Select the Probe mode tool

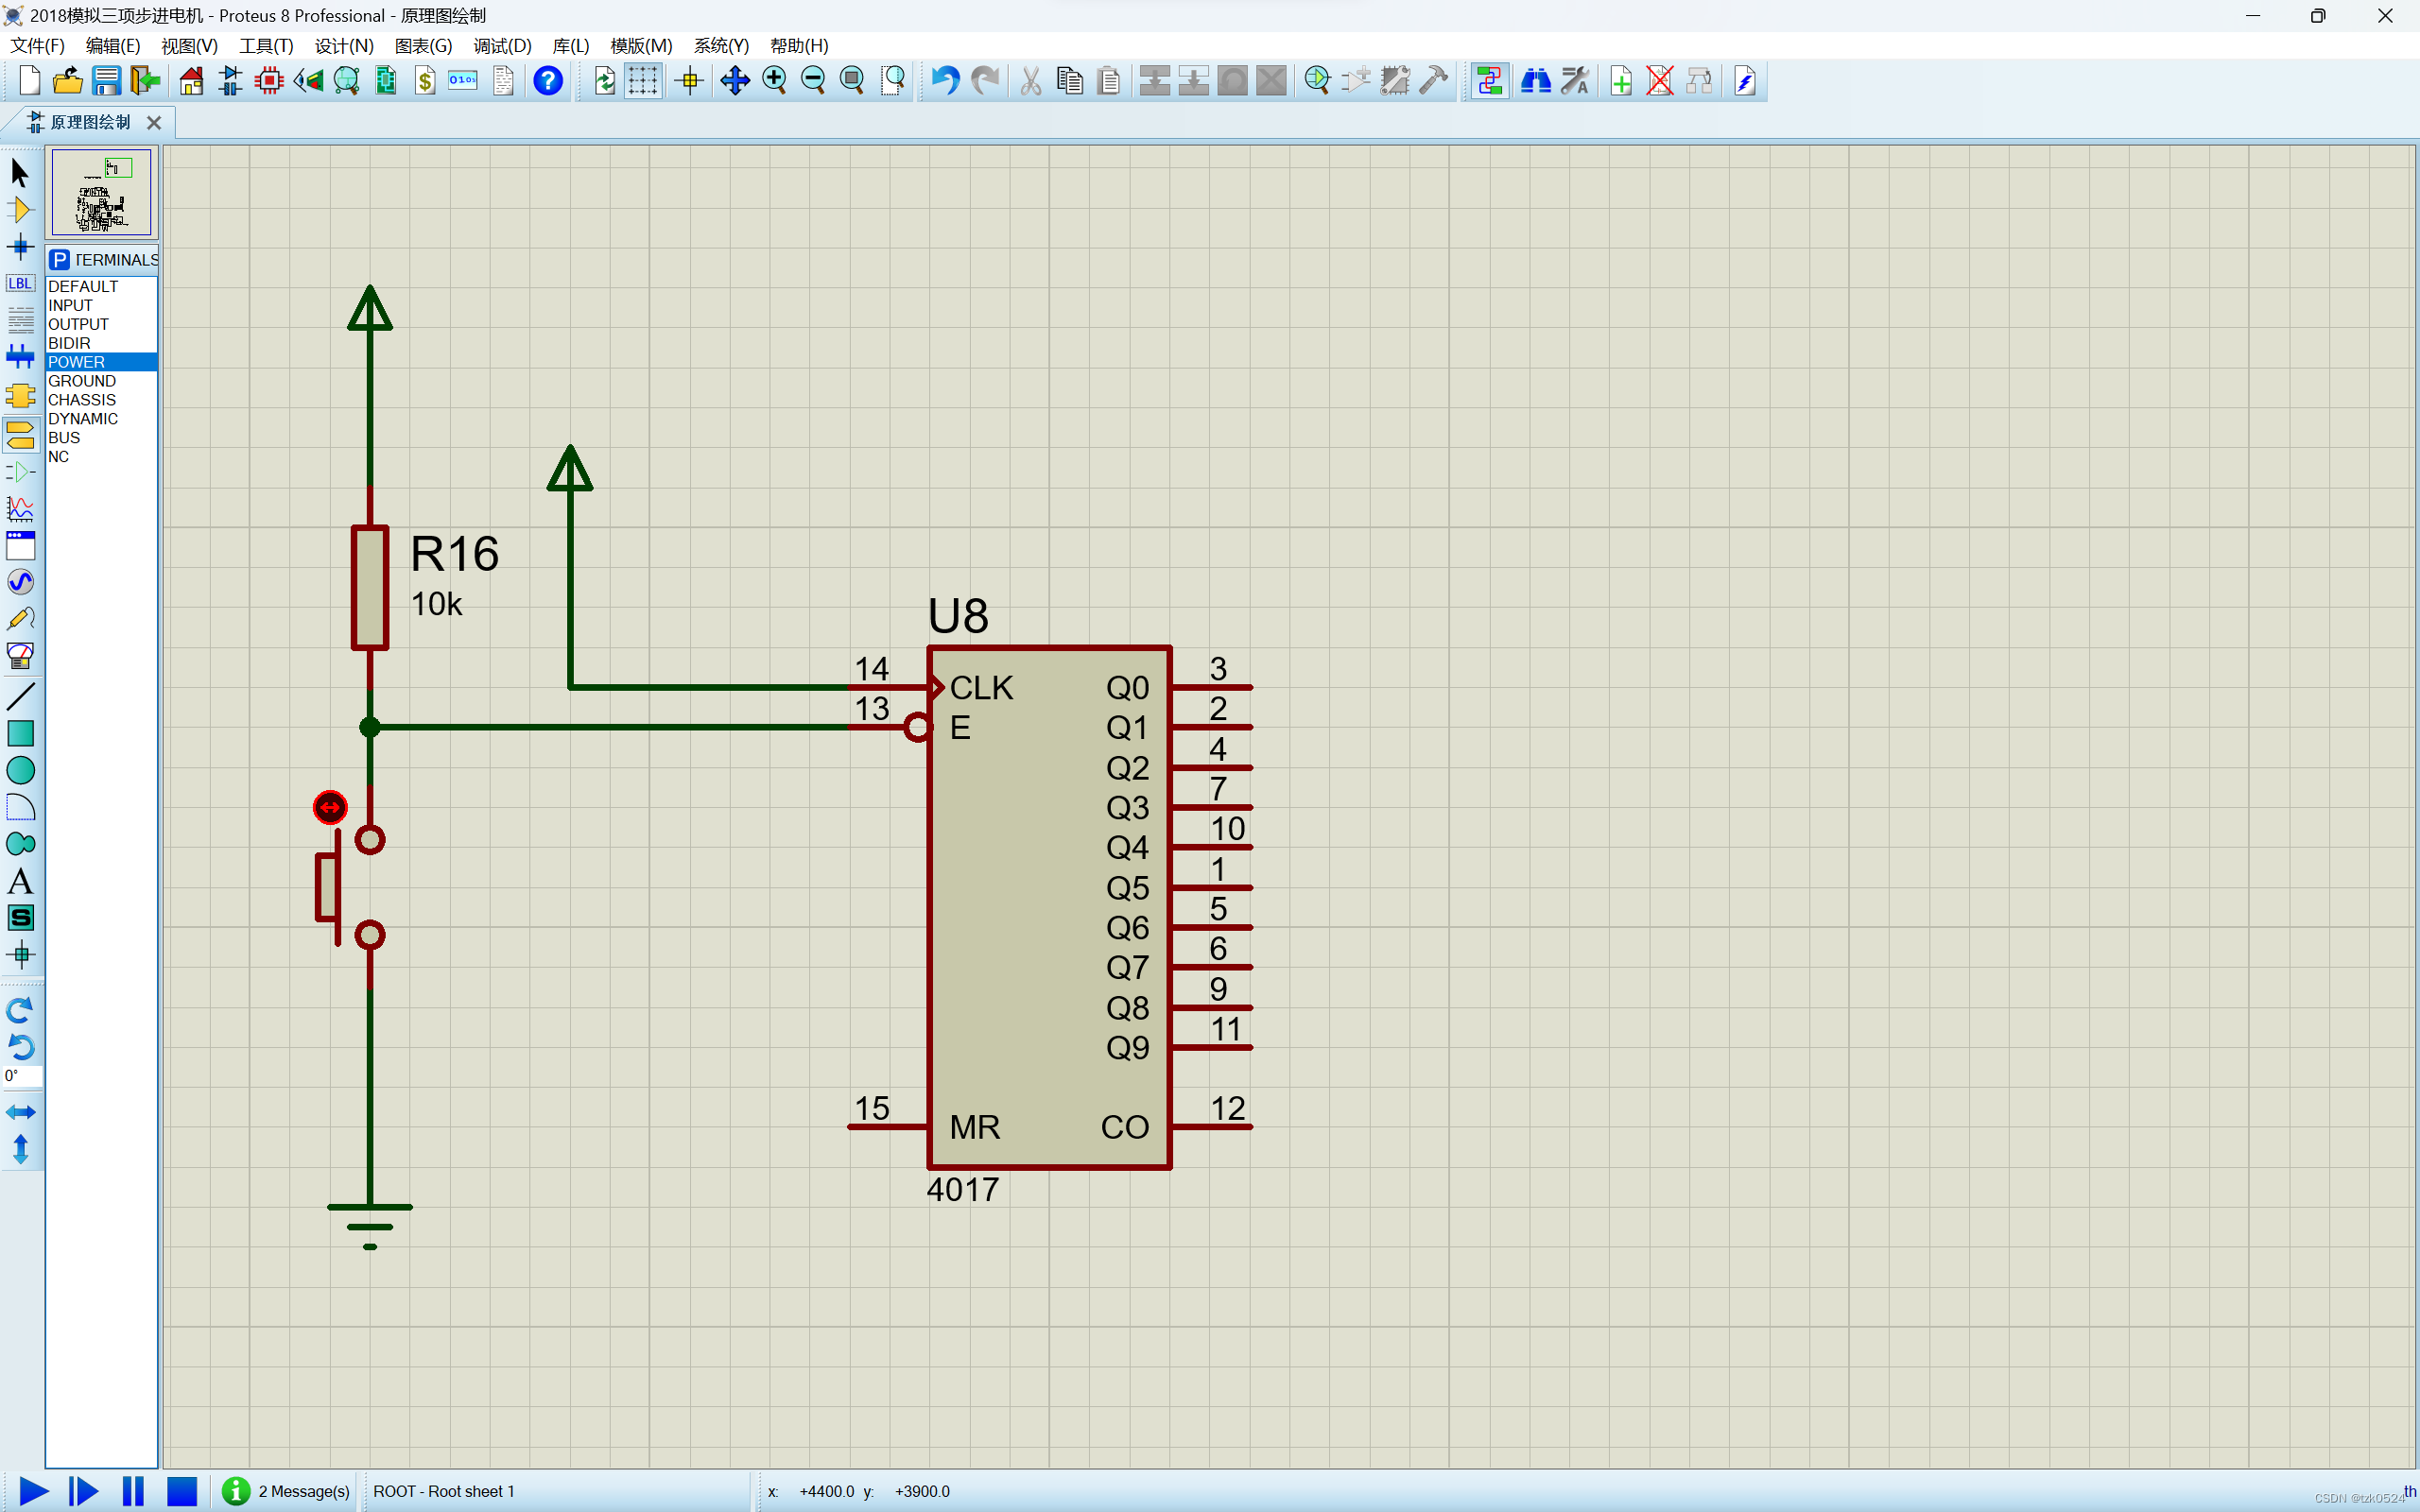pos(20,619)
